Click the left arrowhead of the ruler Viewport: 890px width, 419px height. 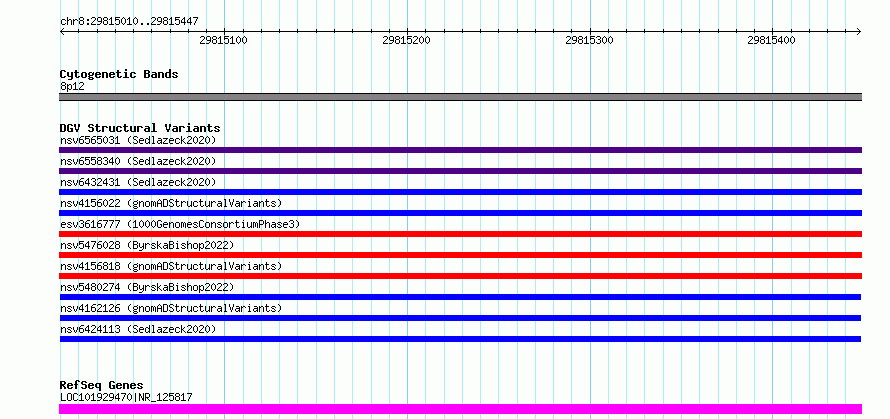pos(62,31)
